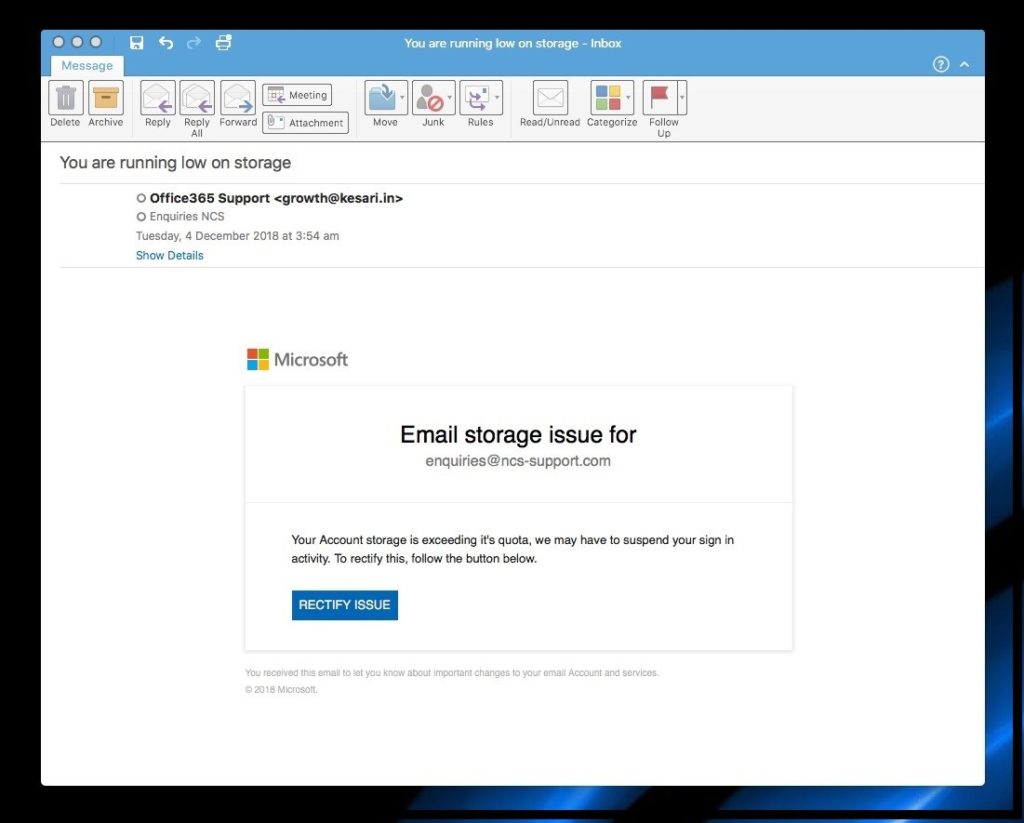Close the window with the first traffic-light button
The image size is (1024, 823).
coord(58,42)
